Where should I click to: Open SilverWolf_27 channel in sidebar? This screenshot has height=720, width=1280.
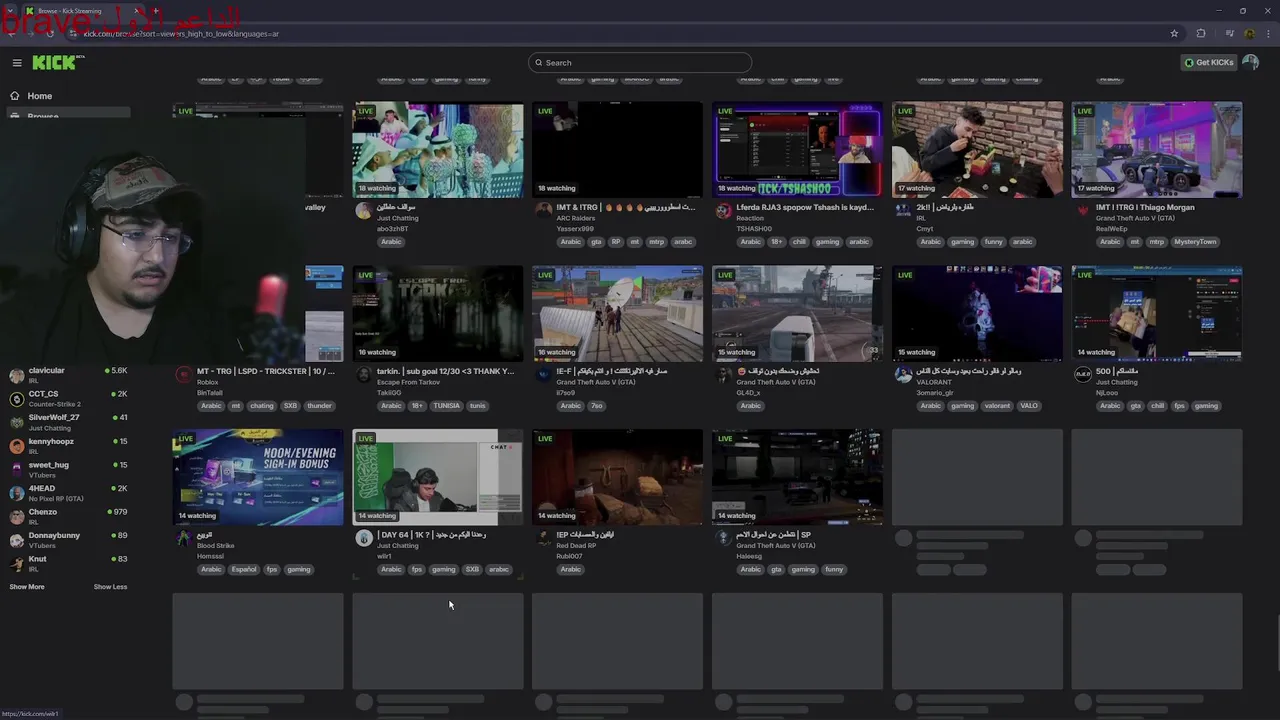point(67,422)
